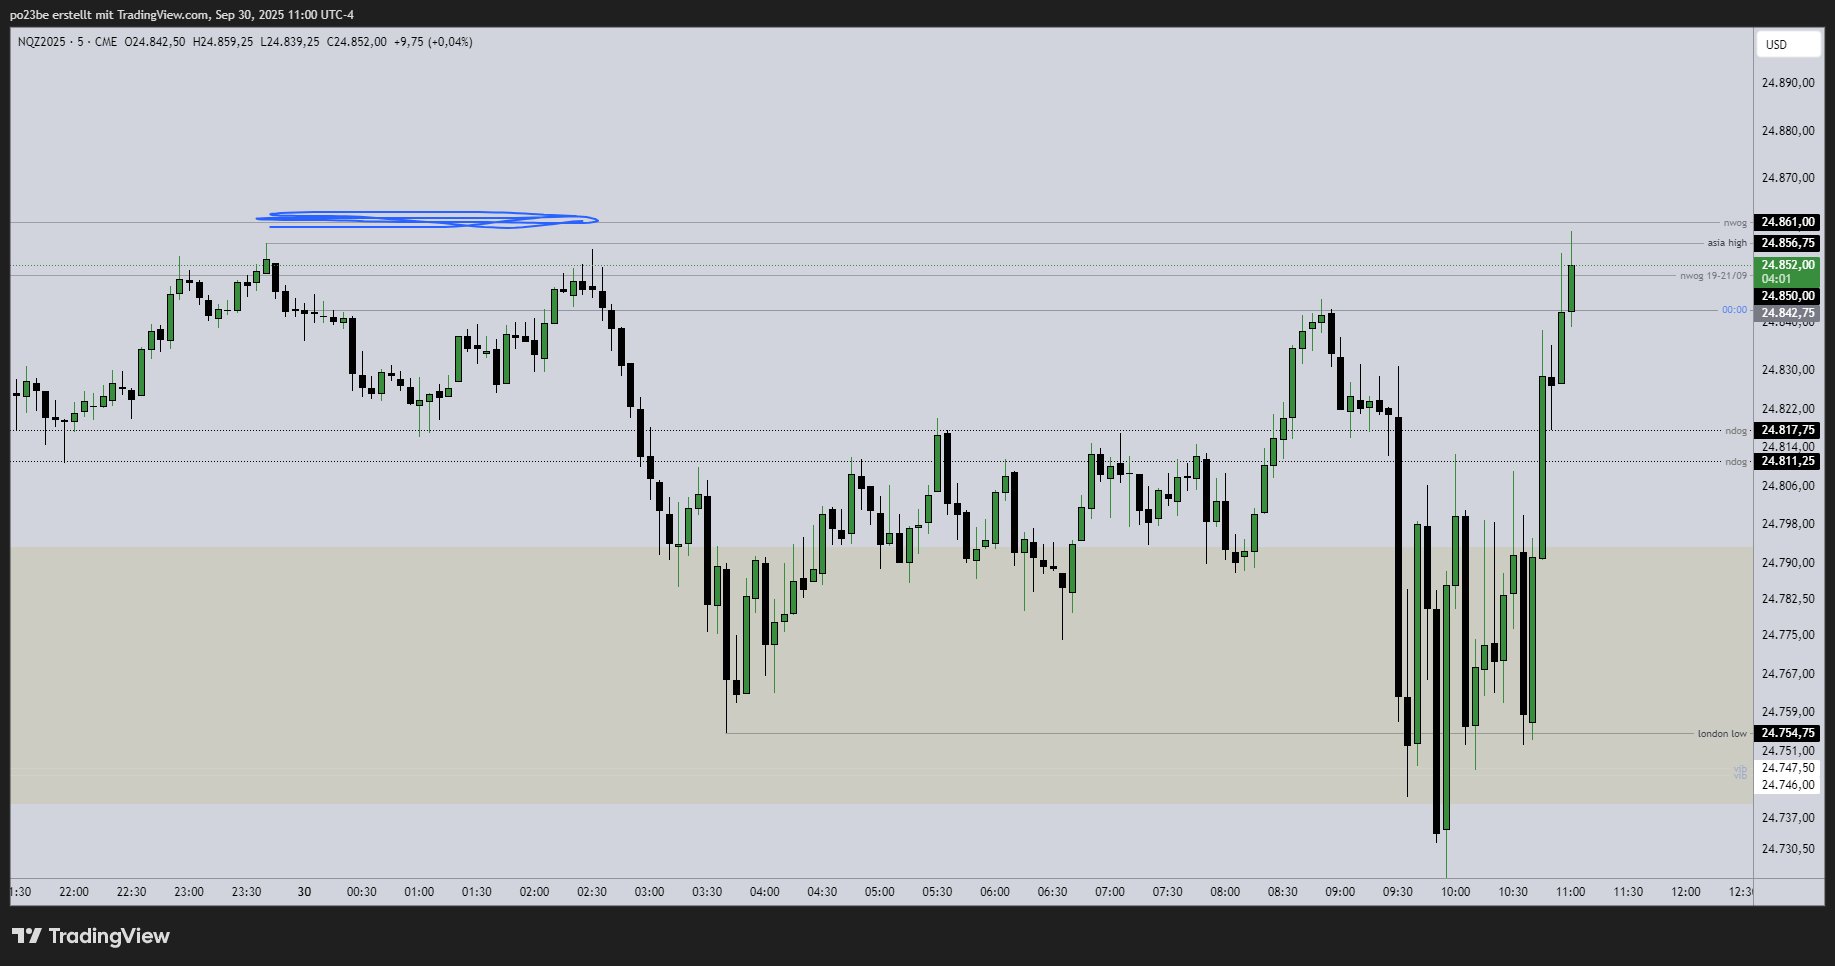Click the NQZ2025 · 5 · CME symbol legend
The image size is (1835, 966).
(67, 42)
